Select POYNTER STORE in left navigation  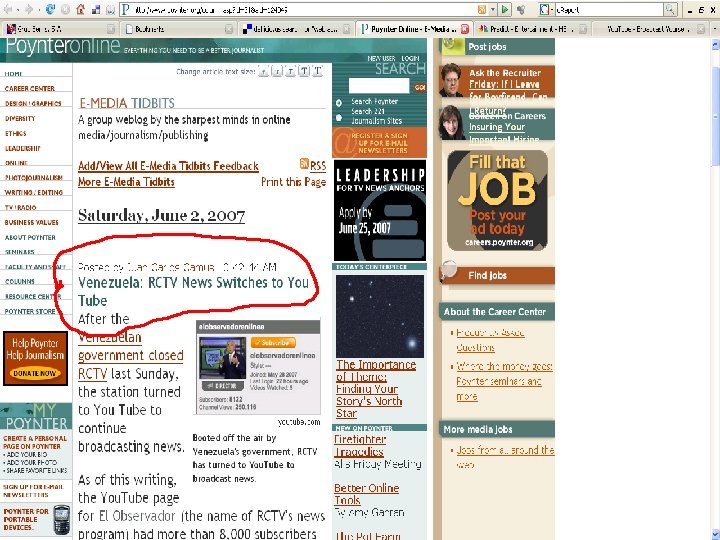tap(30, 311)
